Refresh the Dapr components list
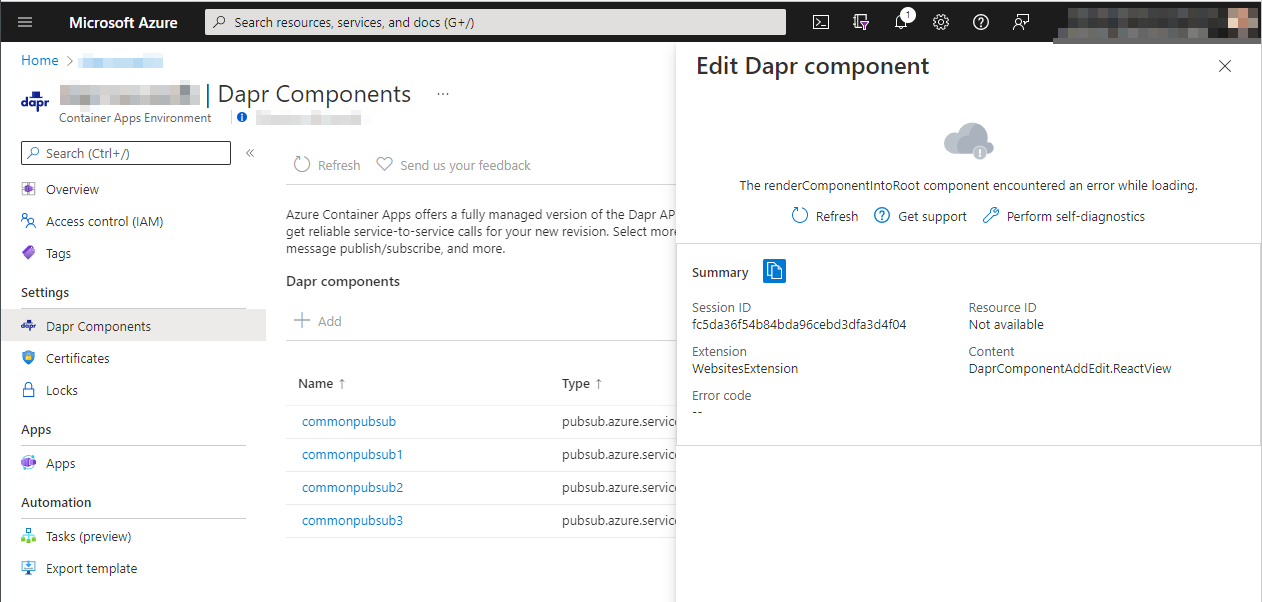Viewport: 1262px width, 602px height. [326, 164]
